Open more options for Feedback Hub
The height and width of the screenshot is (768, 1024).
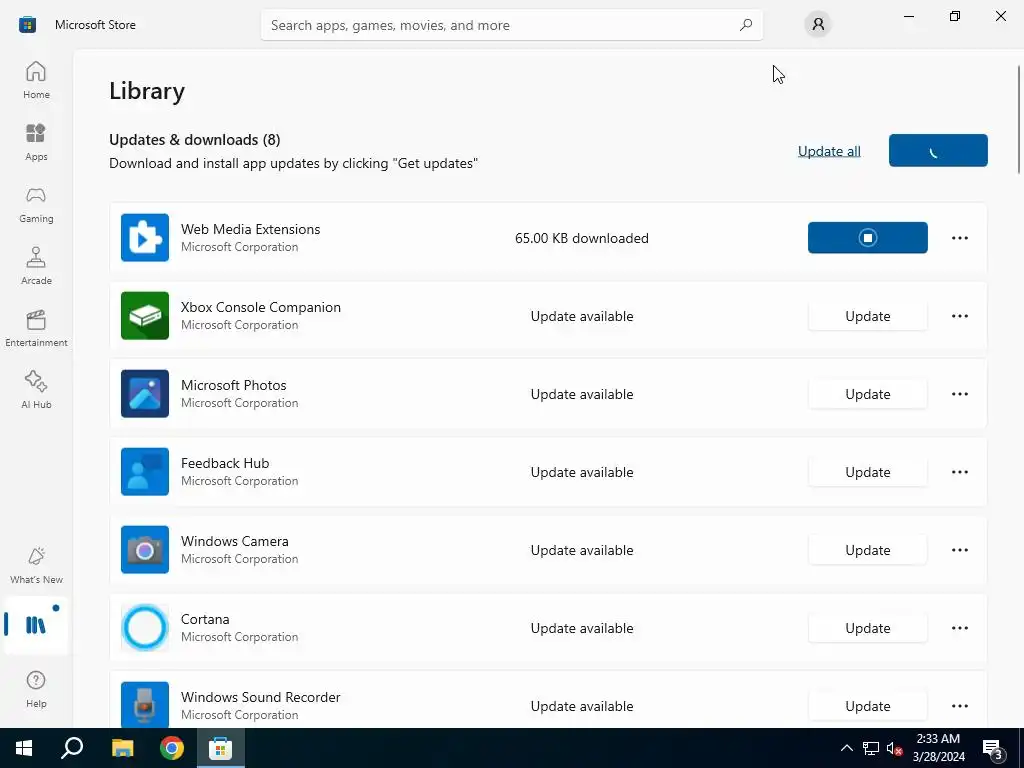[959, 472]
